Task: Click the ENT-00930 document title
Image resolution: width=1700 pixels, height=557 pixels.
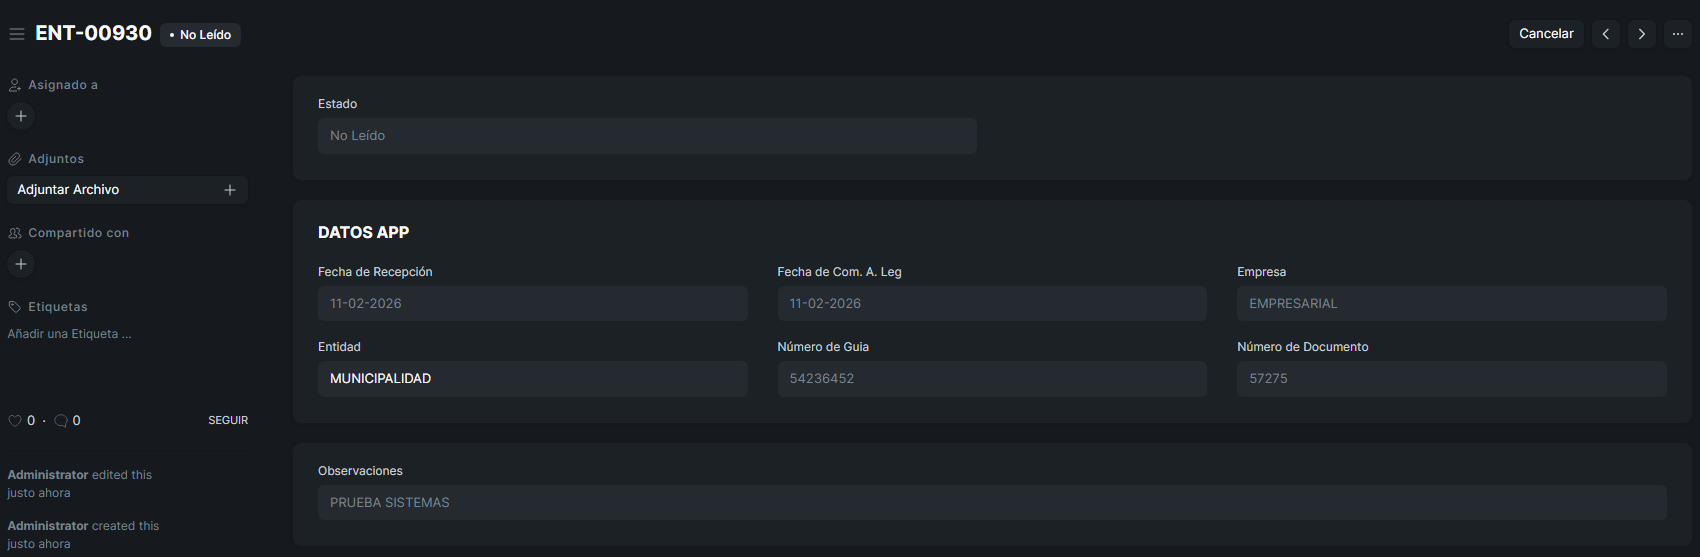Action: tap(94, 33)
